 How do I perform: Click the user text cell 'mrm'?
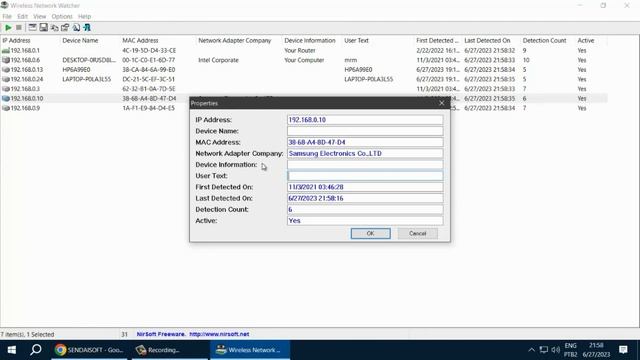click(351, 60)
